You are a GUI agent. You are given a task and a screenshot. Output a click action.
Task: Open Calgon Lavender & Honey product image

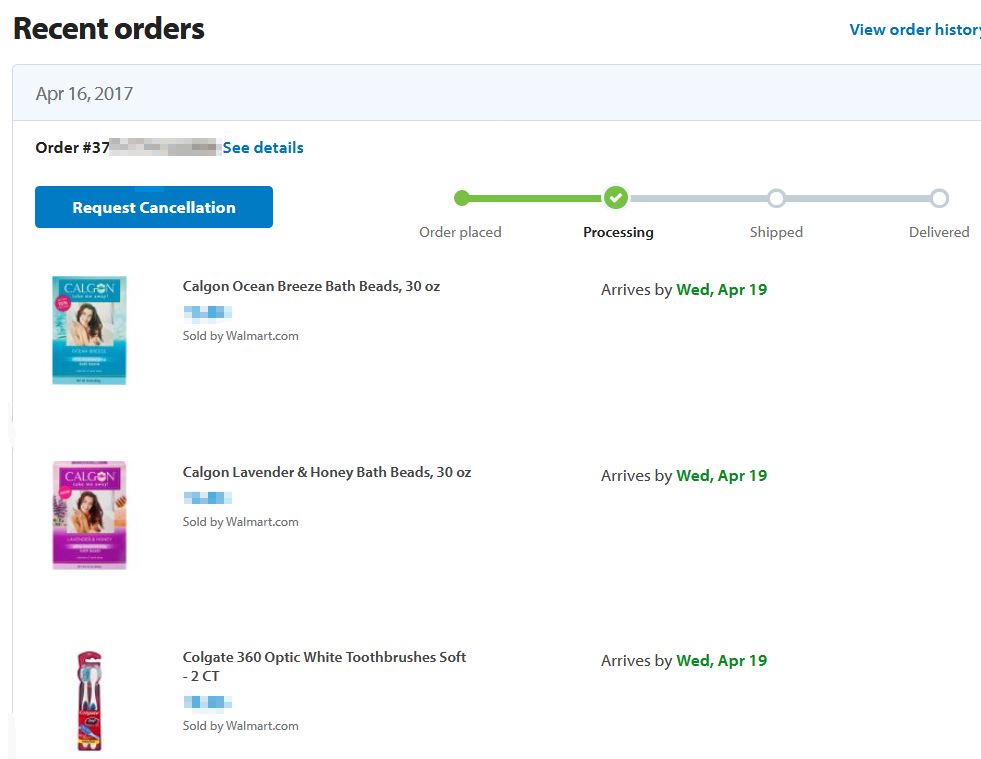89,515
